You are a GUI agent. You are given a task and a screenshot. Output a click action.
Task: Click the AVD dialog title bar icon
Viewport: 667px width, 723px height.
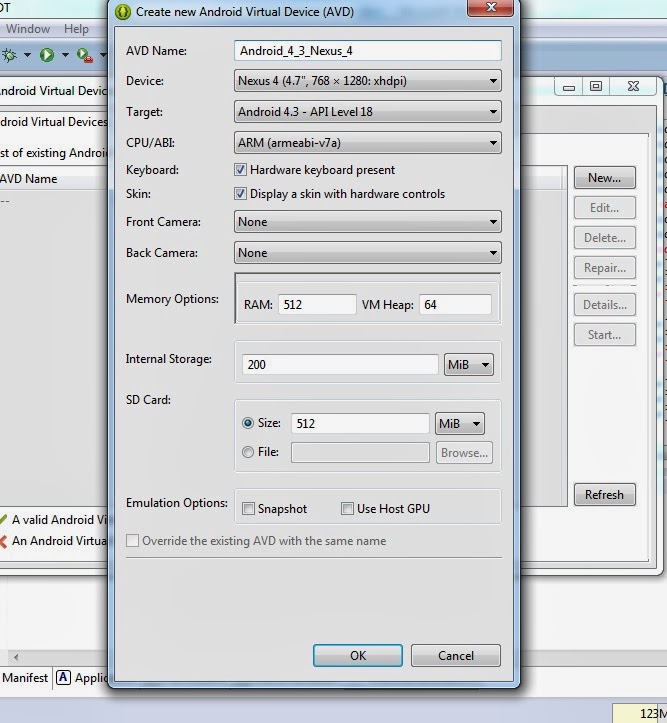tap(123, 12)
